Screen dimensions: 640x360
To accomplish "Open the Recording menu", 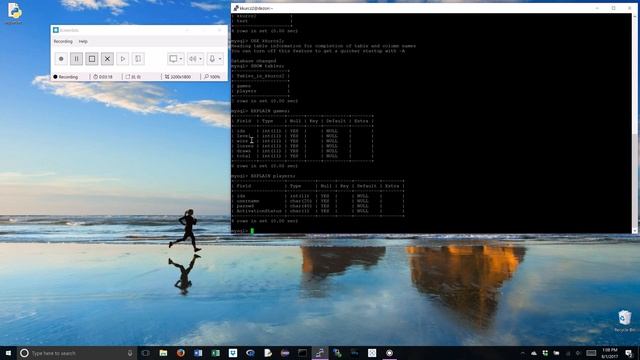I will click(x=63, y=42).
